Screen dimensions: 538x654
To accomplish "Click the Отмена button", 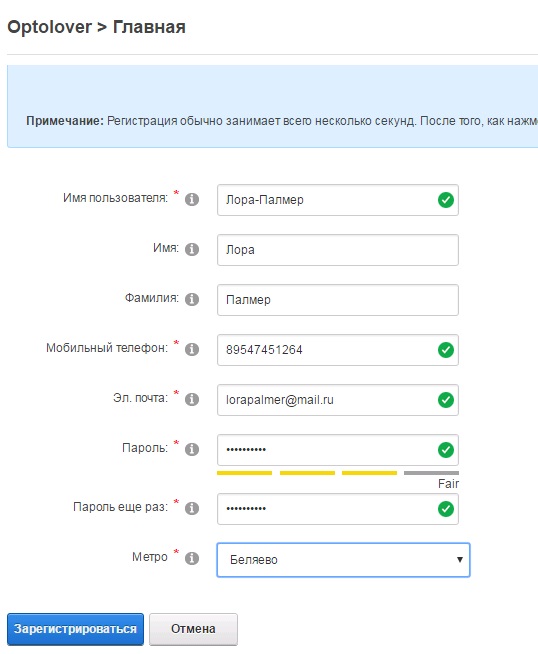I will coord(194,629).
